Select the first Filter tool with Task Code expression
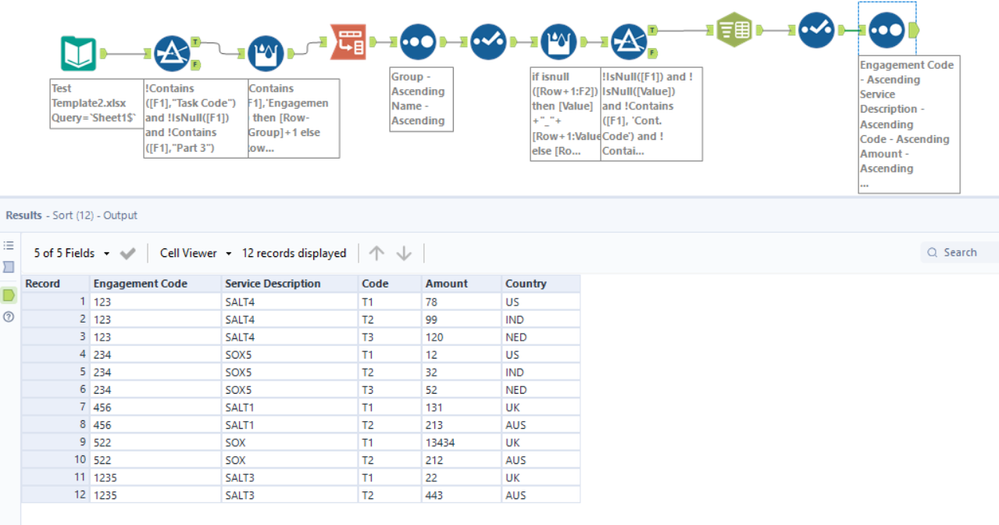Screen dimensions: 999x525 click(172, 54)
